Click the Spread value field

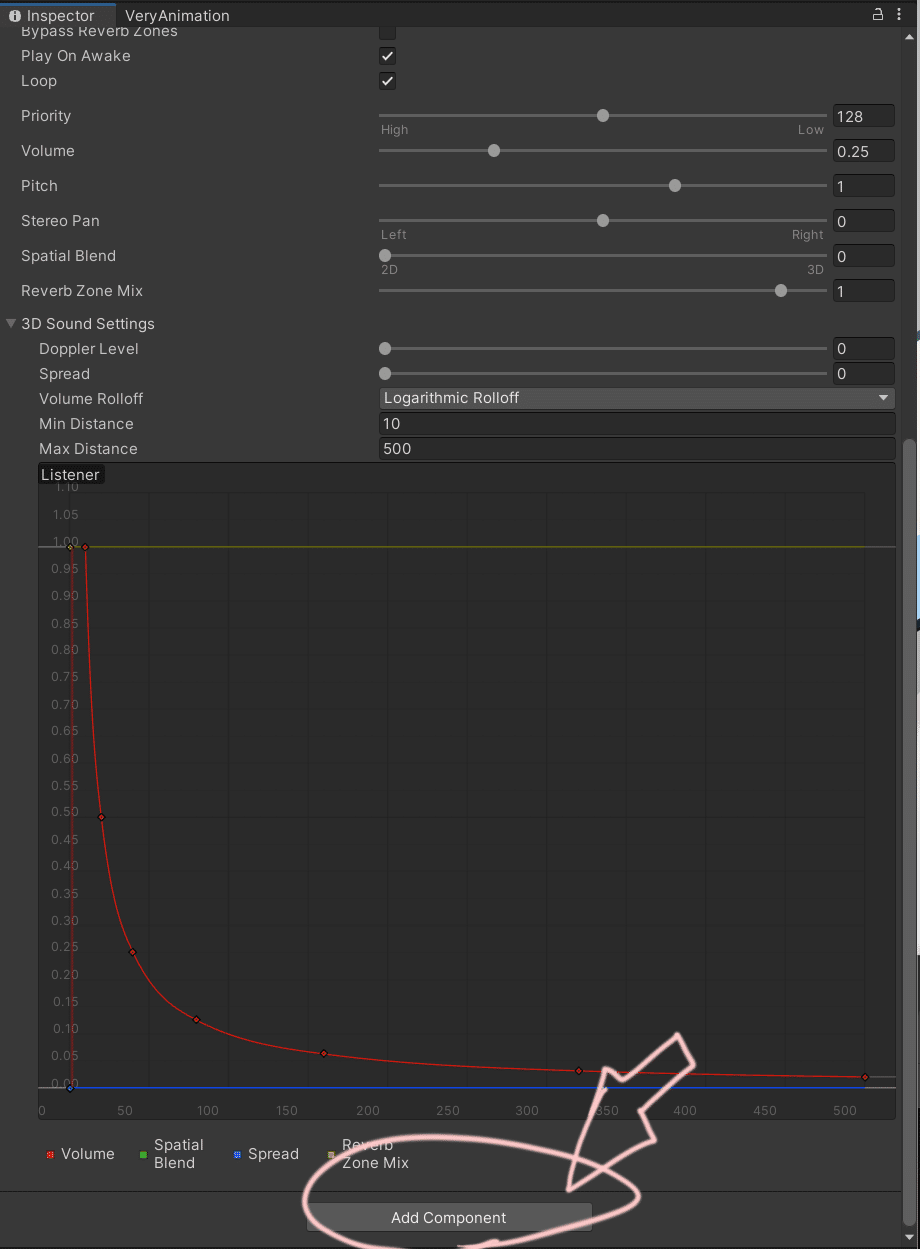point(863,374)
